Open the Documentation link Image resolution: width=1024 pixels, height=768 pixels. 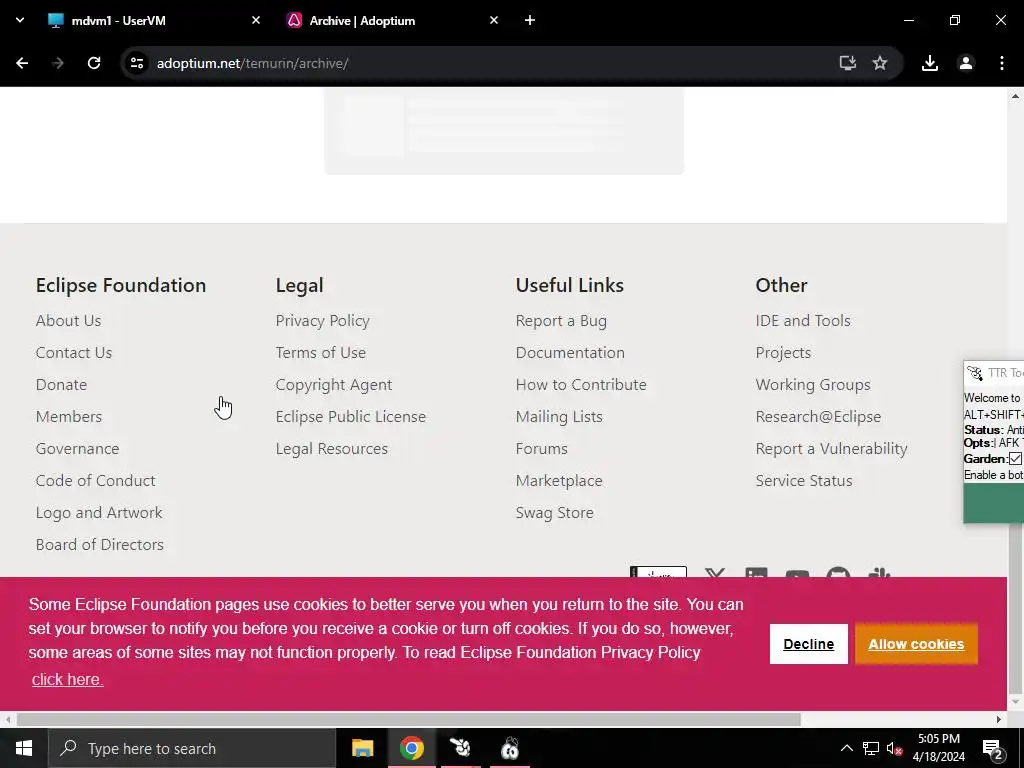pyautogui.click(x=570, y=353)
